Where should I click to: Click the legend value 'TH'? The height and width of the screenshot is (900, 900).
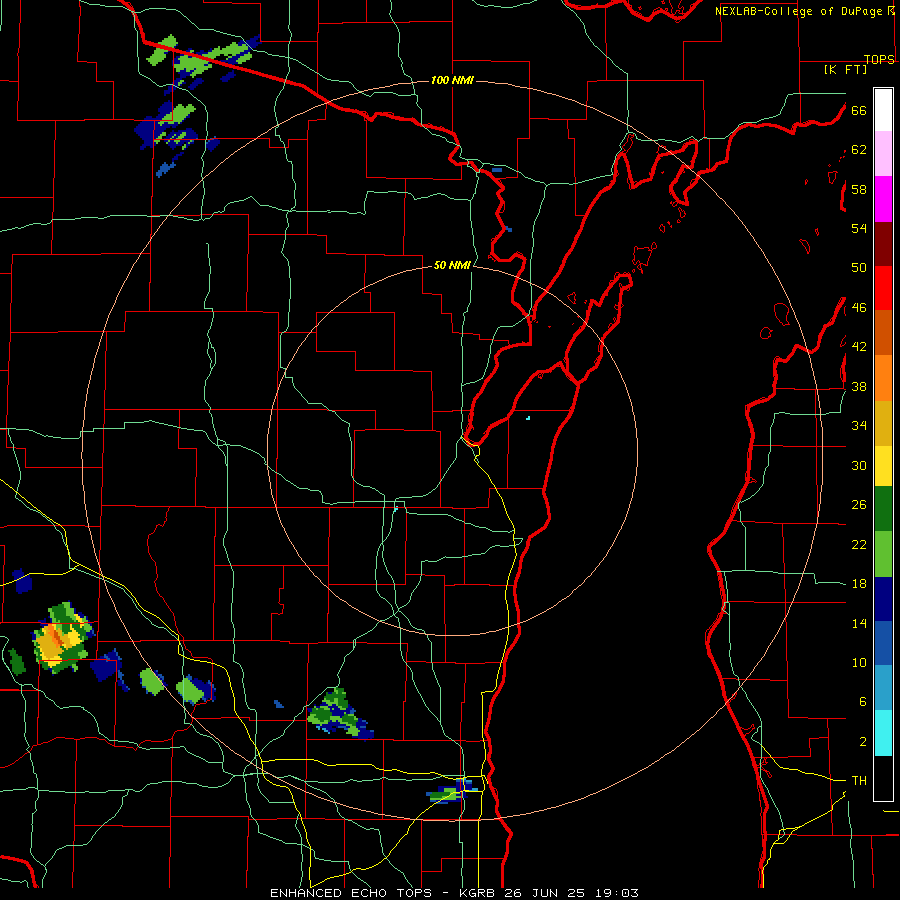point(859,781)
